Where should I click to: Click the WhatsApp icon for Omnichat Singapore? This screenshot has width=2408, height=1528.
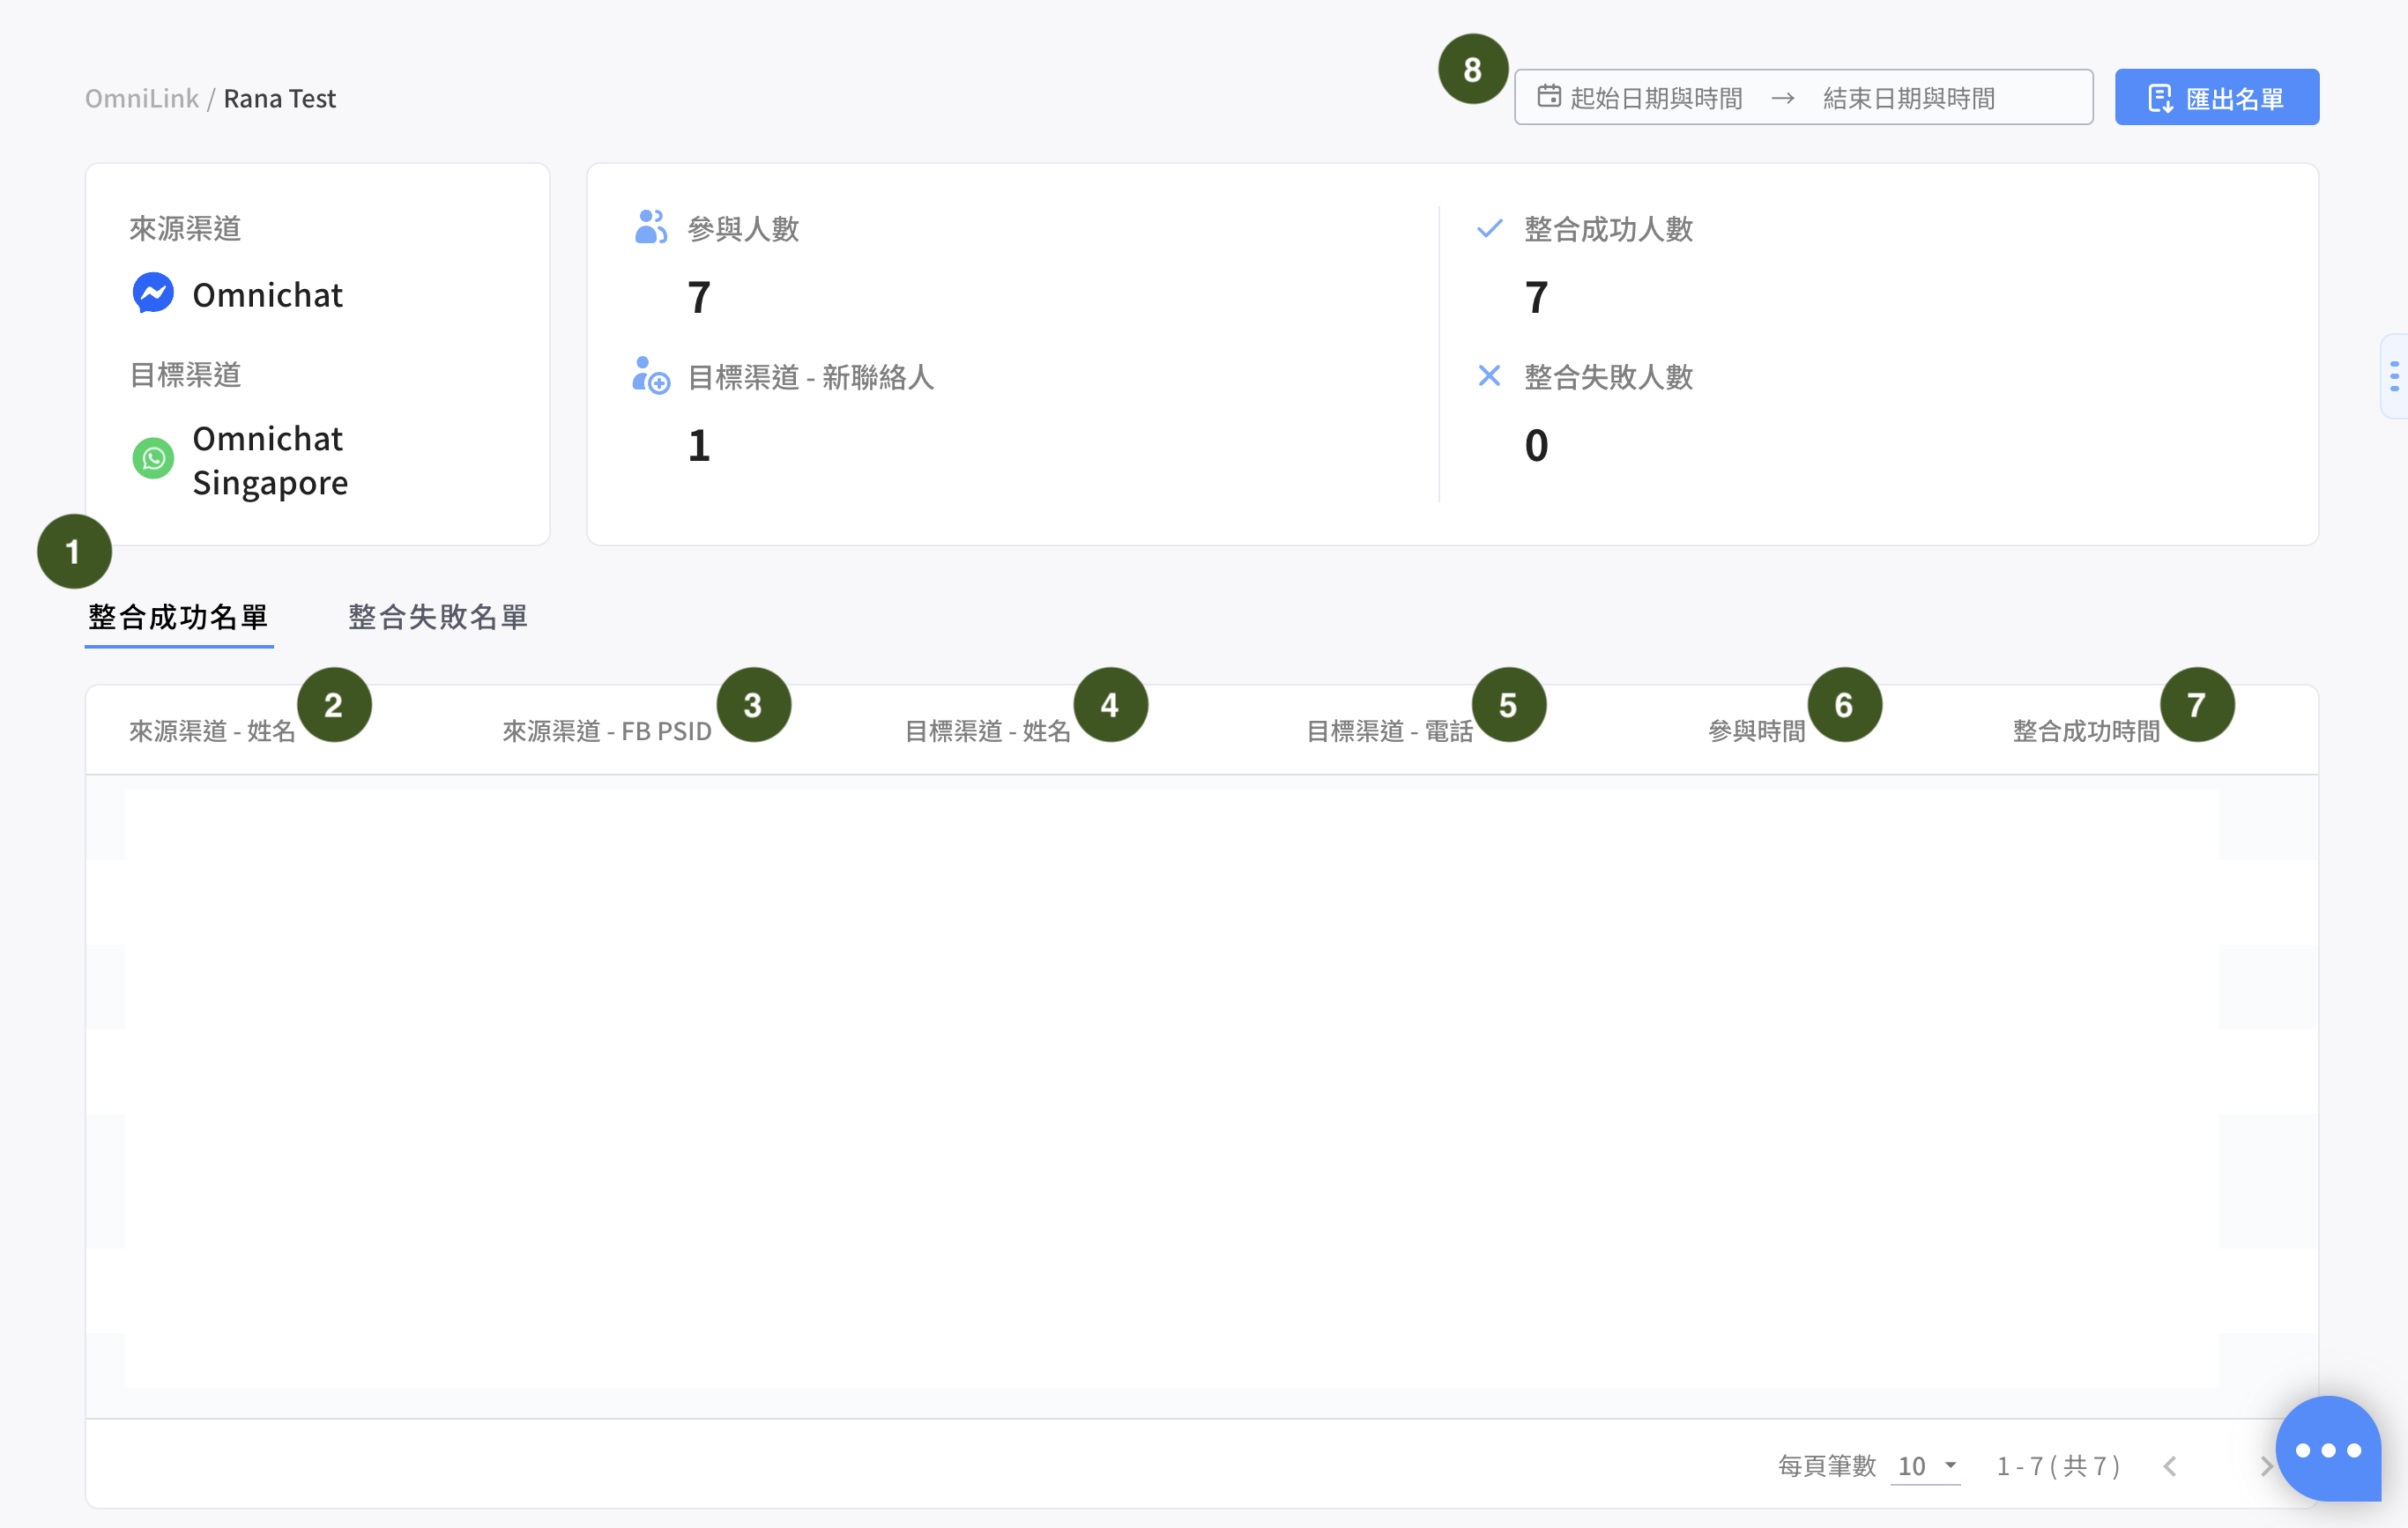click(153, 459)
